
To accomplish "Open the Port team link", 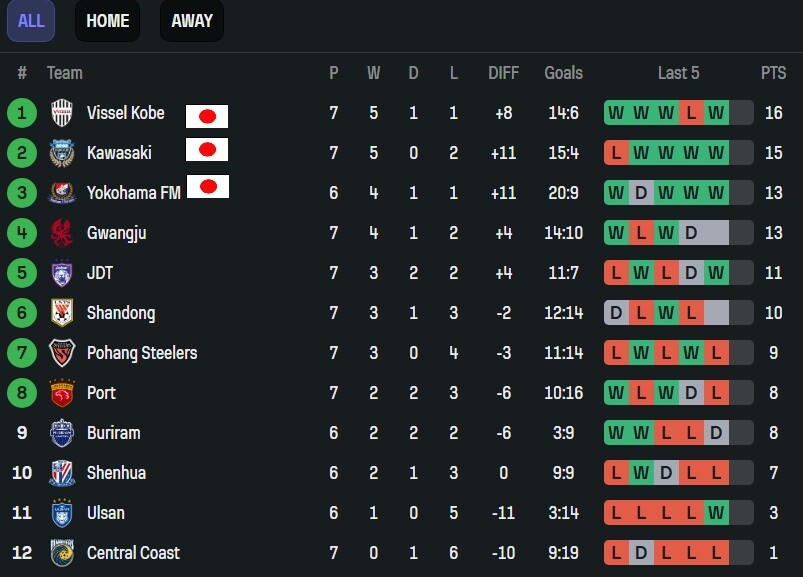I will coord(101,393).
